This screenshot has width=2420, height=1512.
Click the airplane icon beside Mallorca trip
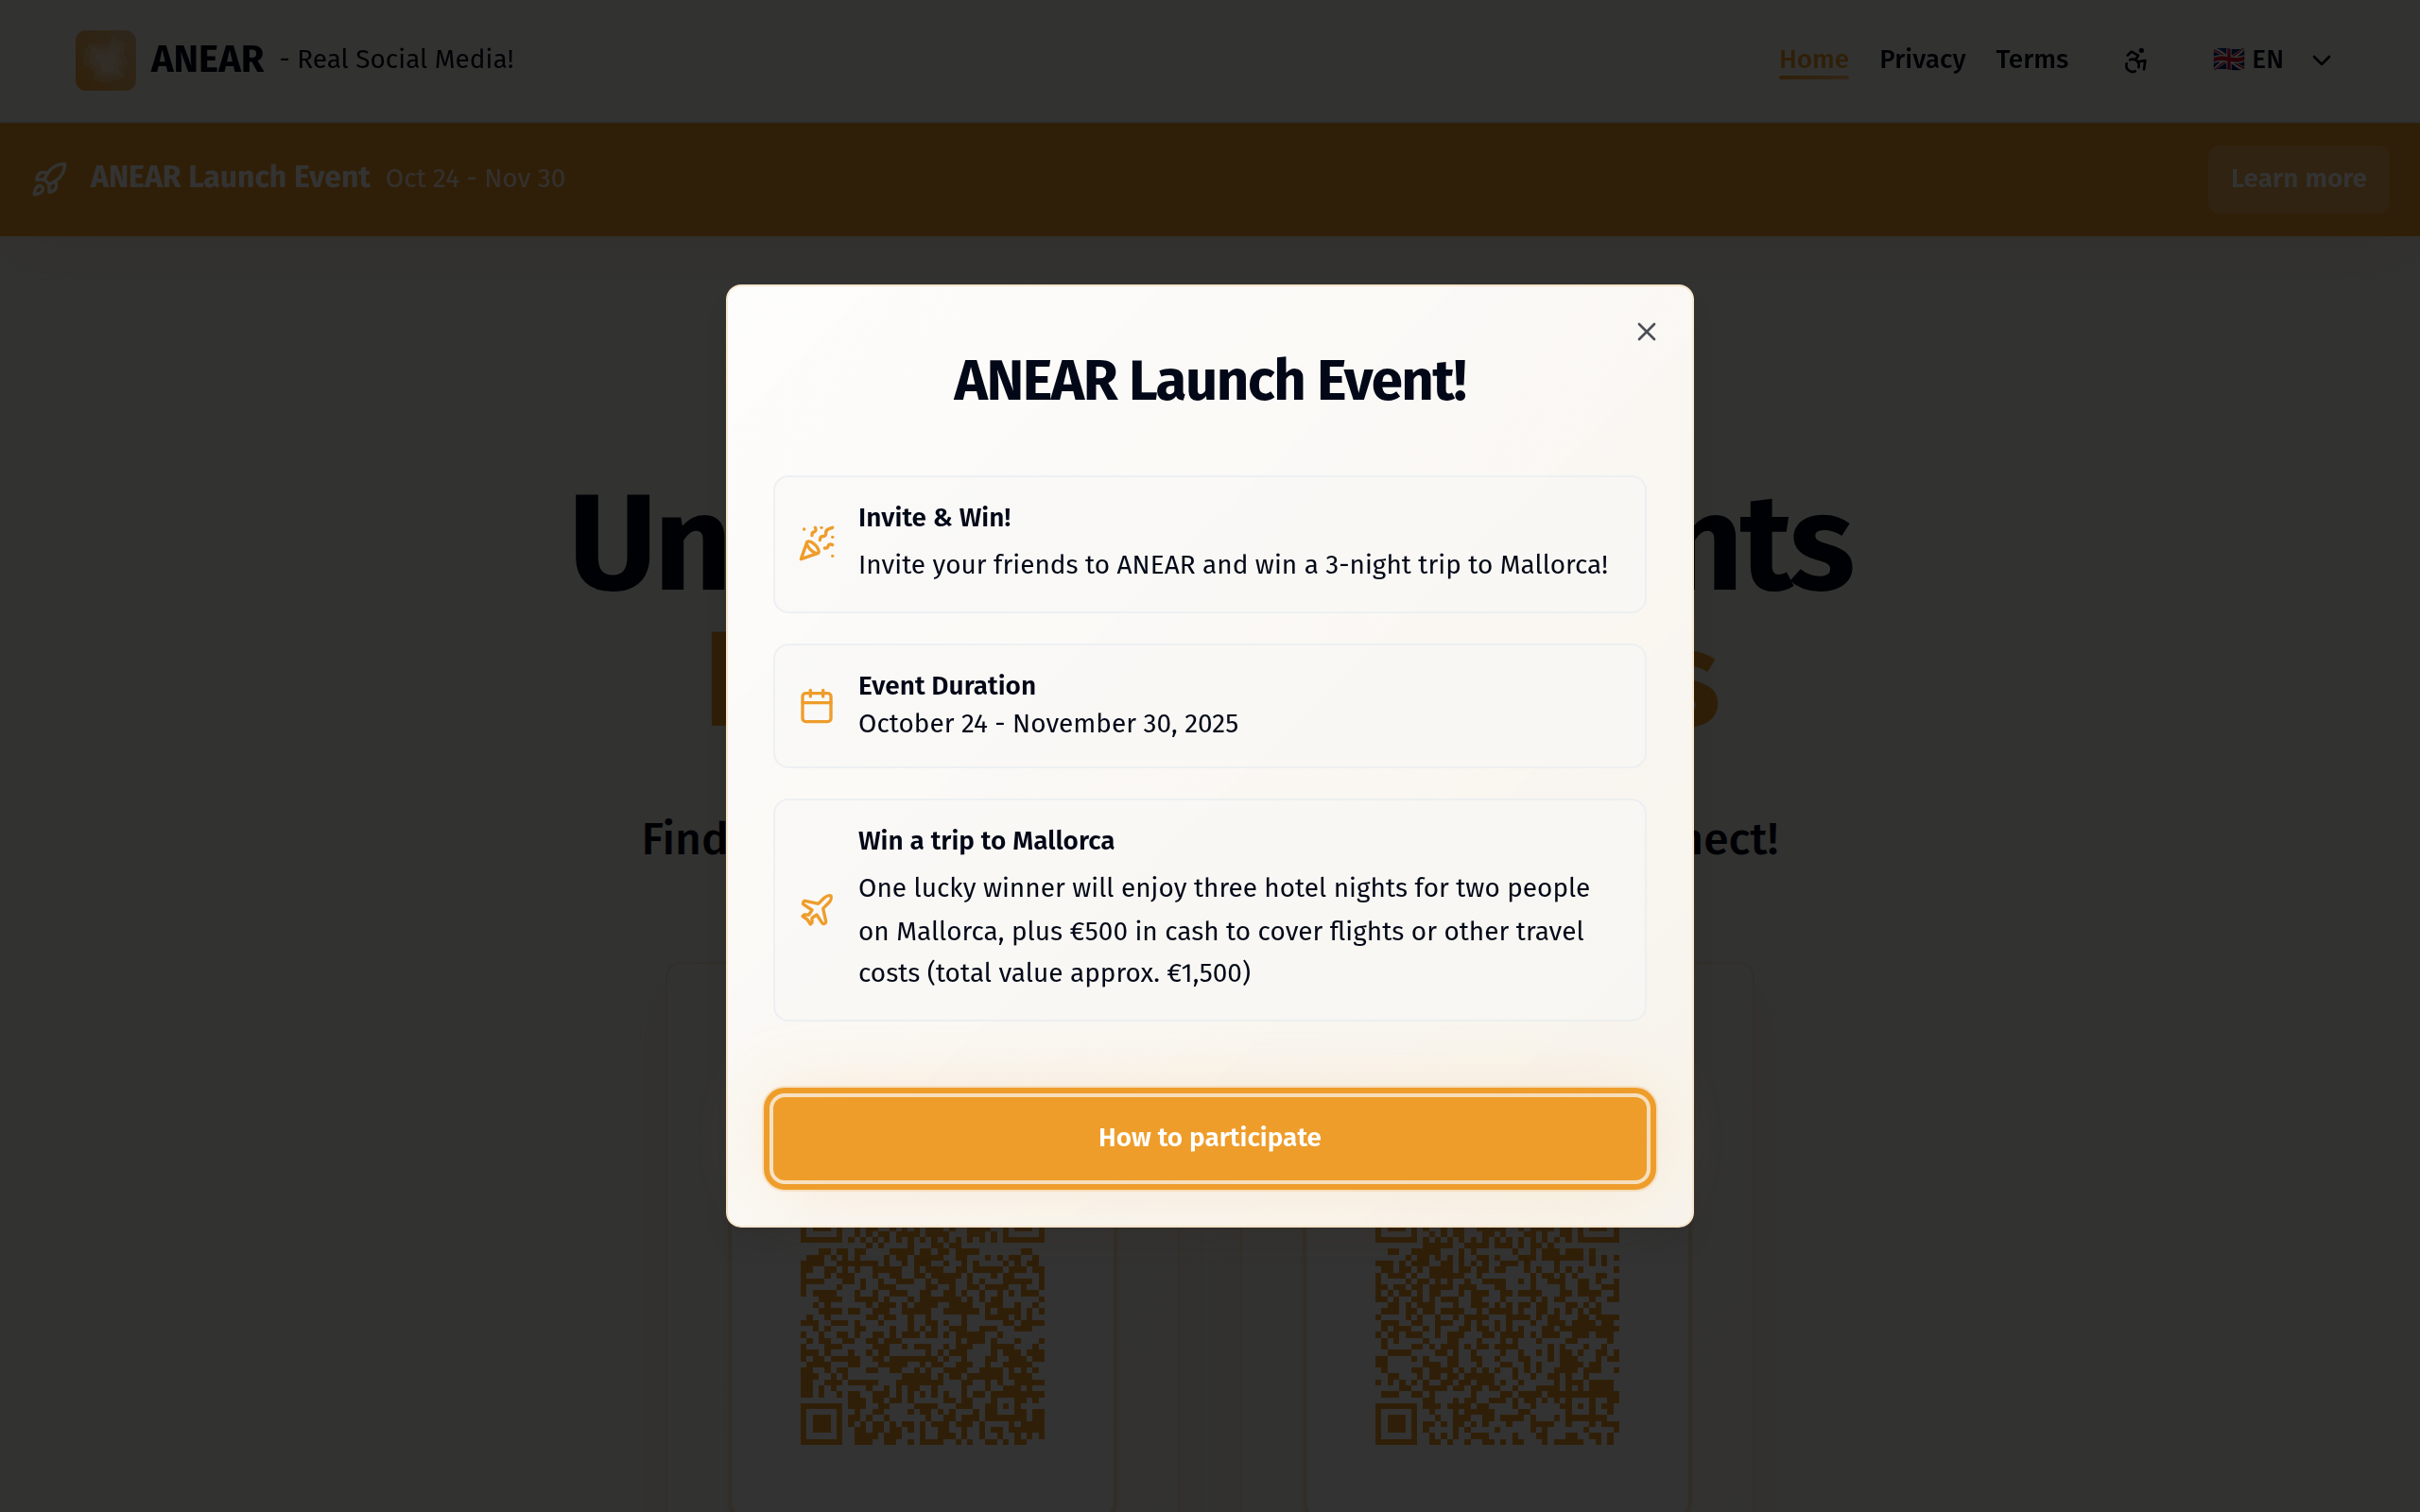[816, 910]
